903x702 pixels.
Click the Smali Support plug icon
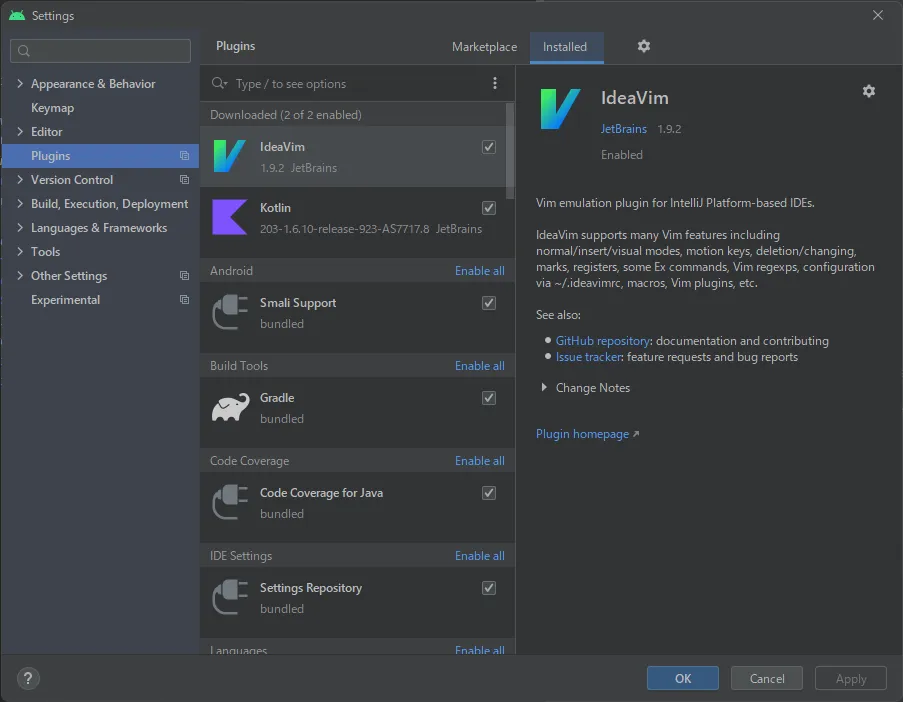click(x=229, y=313)
